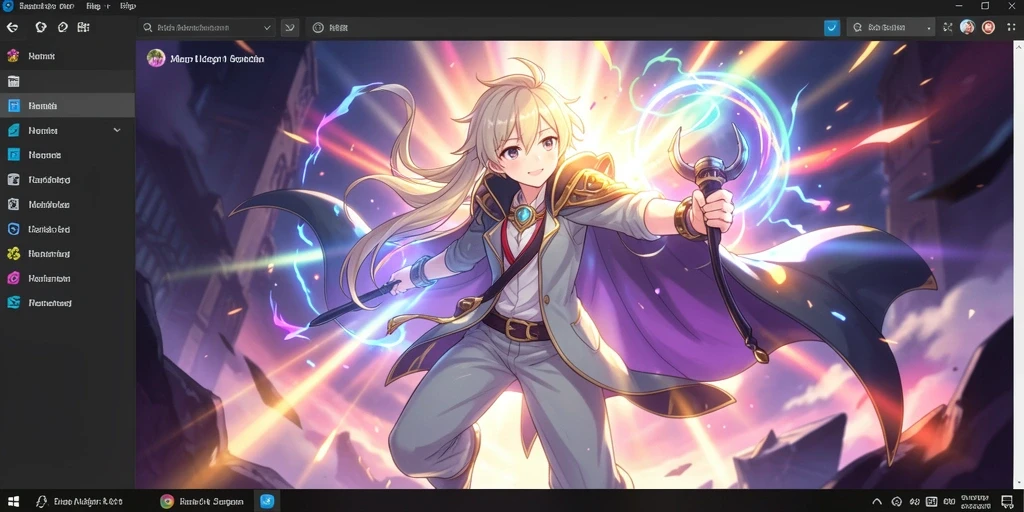Open the notification center icon at the taskbar's end
This screenshot has height=512, width=1024.
[1007, 501]
